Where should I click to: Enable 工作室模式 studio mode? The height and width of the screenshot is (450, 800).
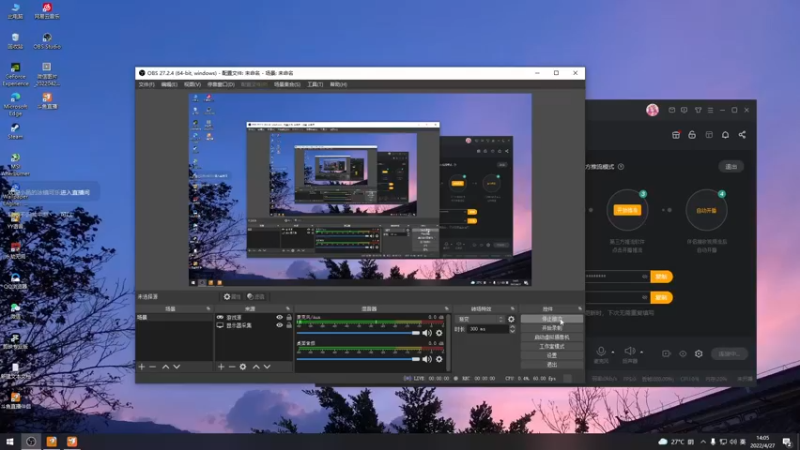[x=552, y=346]
